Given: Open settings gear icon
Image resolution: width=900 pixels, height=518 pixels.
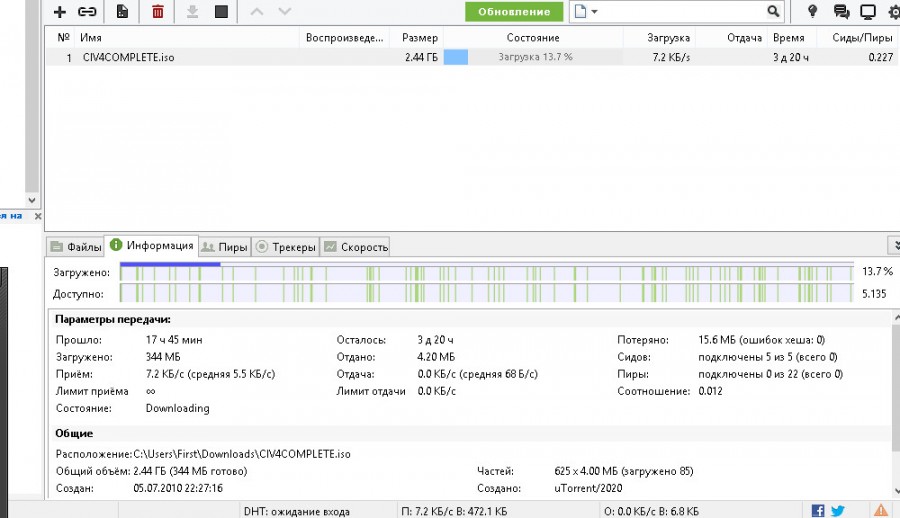Looking at the screenshot, I should coord(894,11).
